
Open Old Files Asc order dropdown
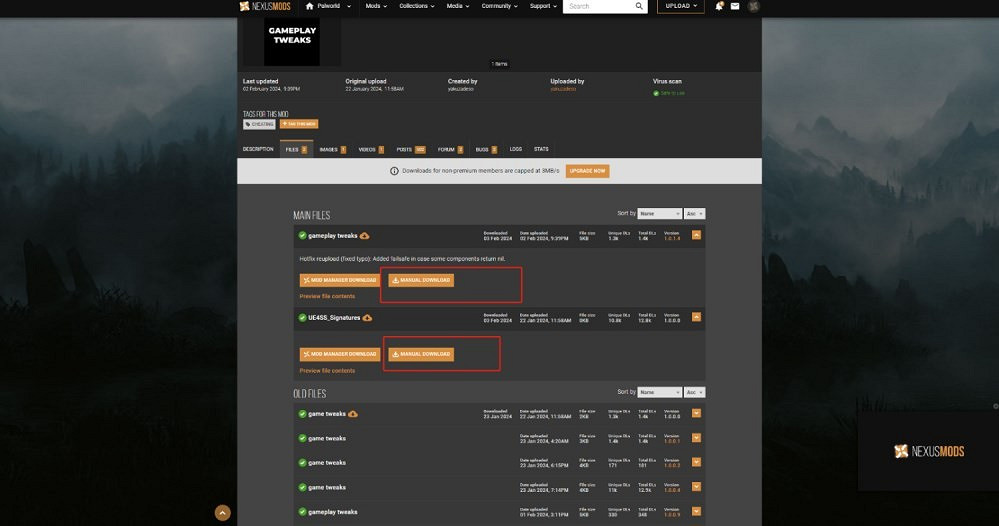(694, 392)
